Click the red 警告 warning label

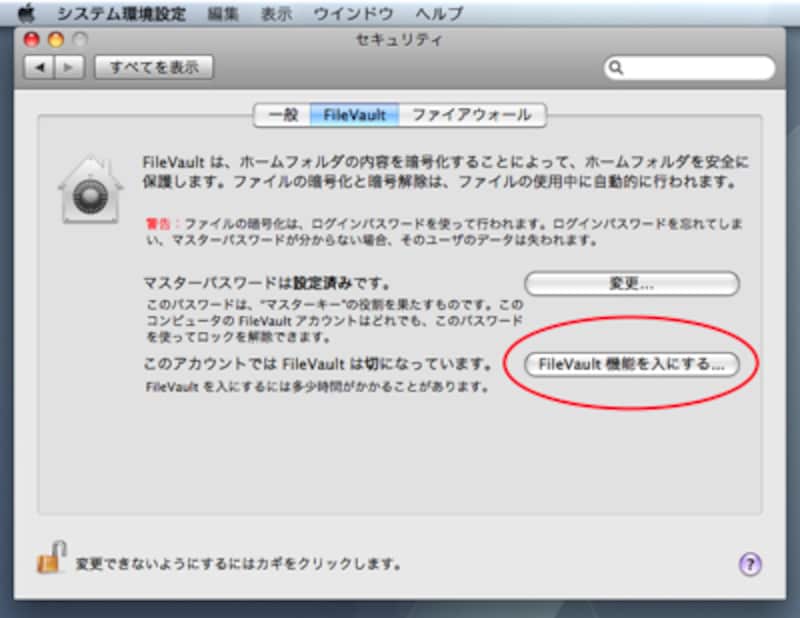click(158, 224)
